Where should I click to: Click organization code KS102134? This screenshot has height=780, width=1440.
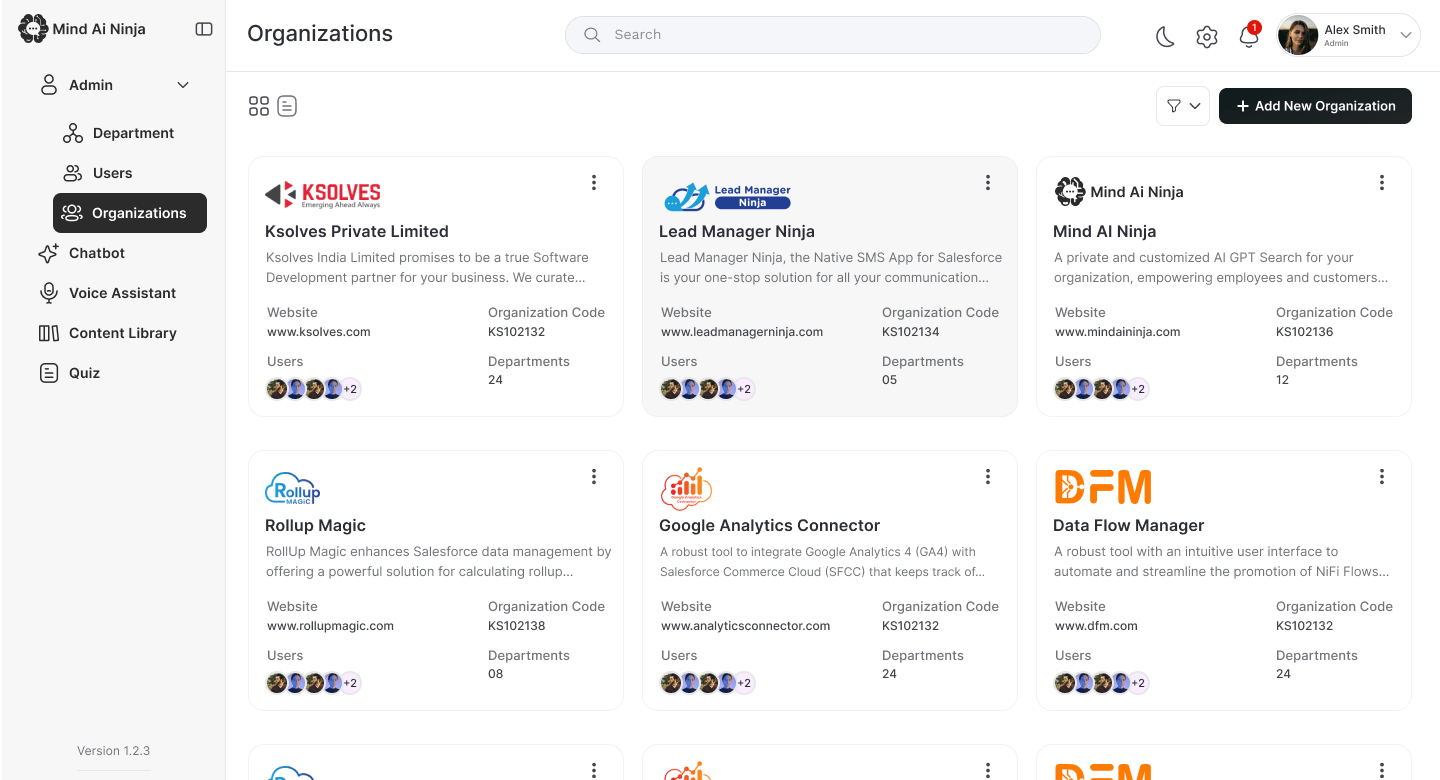tap(911, 332)
